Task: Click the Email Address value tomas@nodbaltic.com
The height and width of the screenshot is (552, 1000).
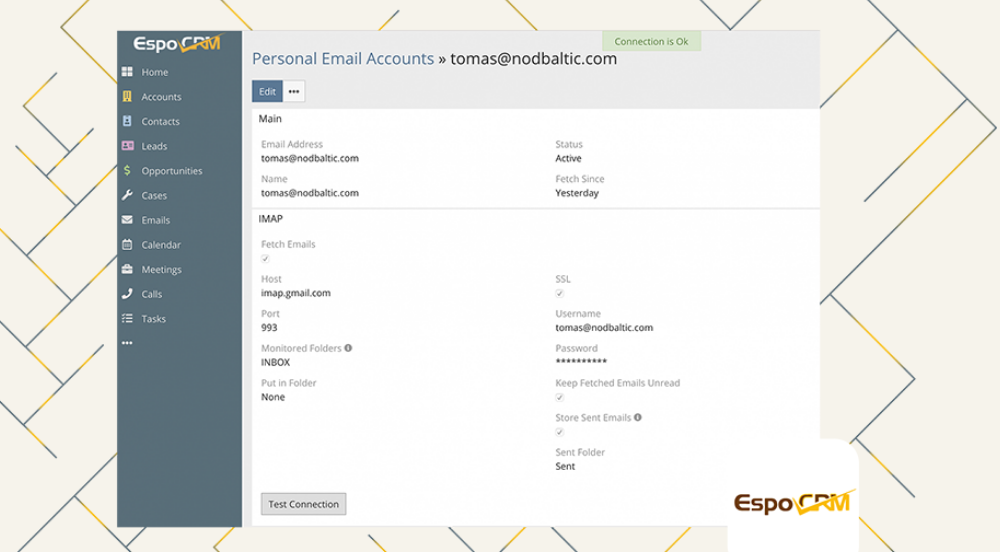Action: [310, 158]
